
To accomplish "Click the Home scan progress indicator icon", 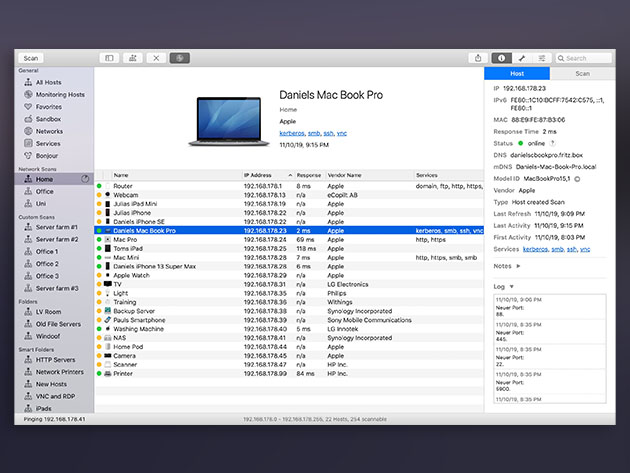I will coord(85,179).
